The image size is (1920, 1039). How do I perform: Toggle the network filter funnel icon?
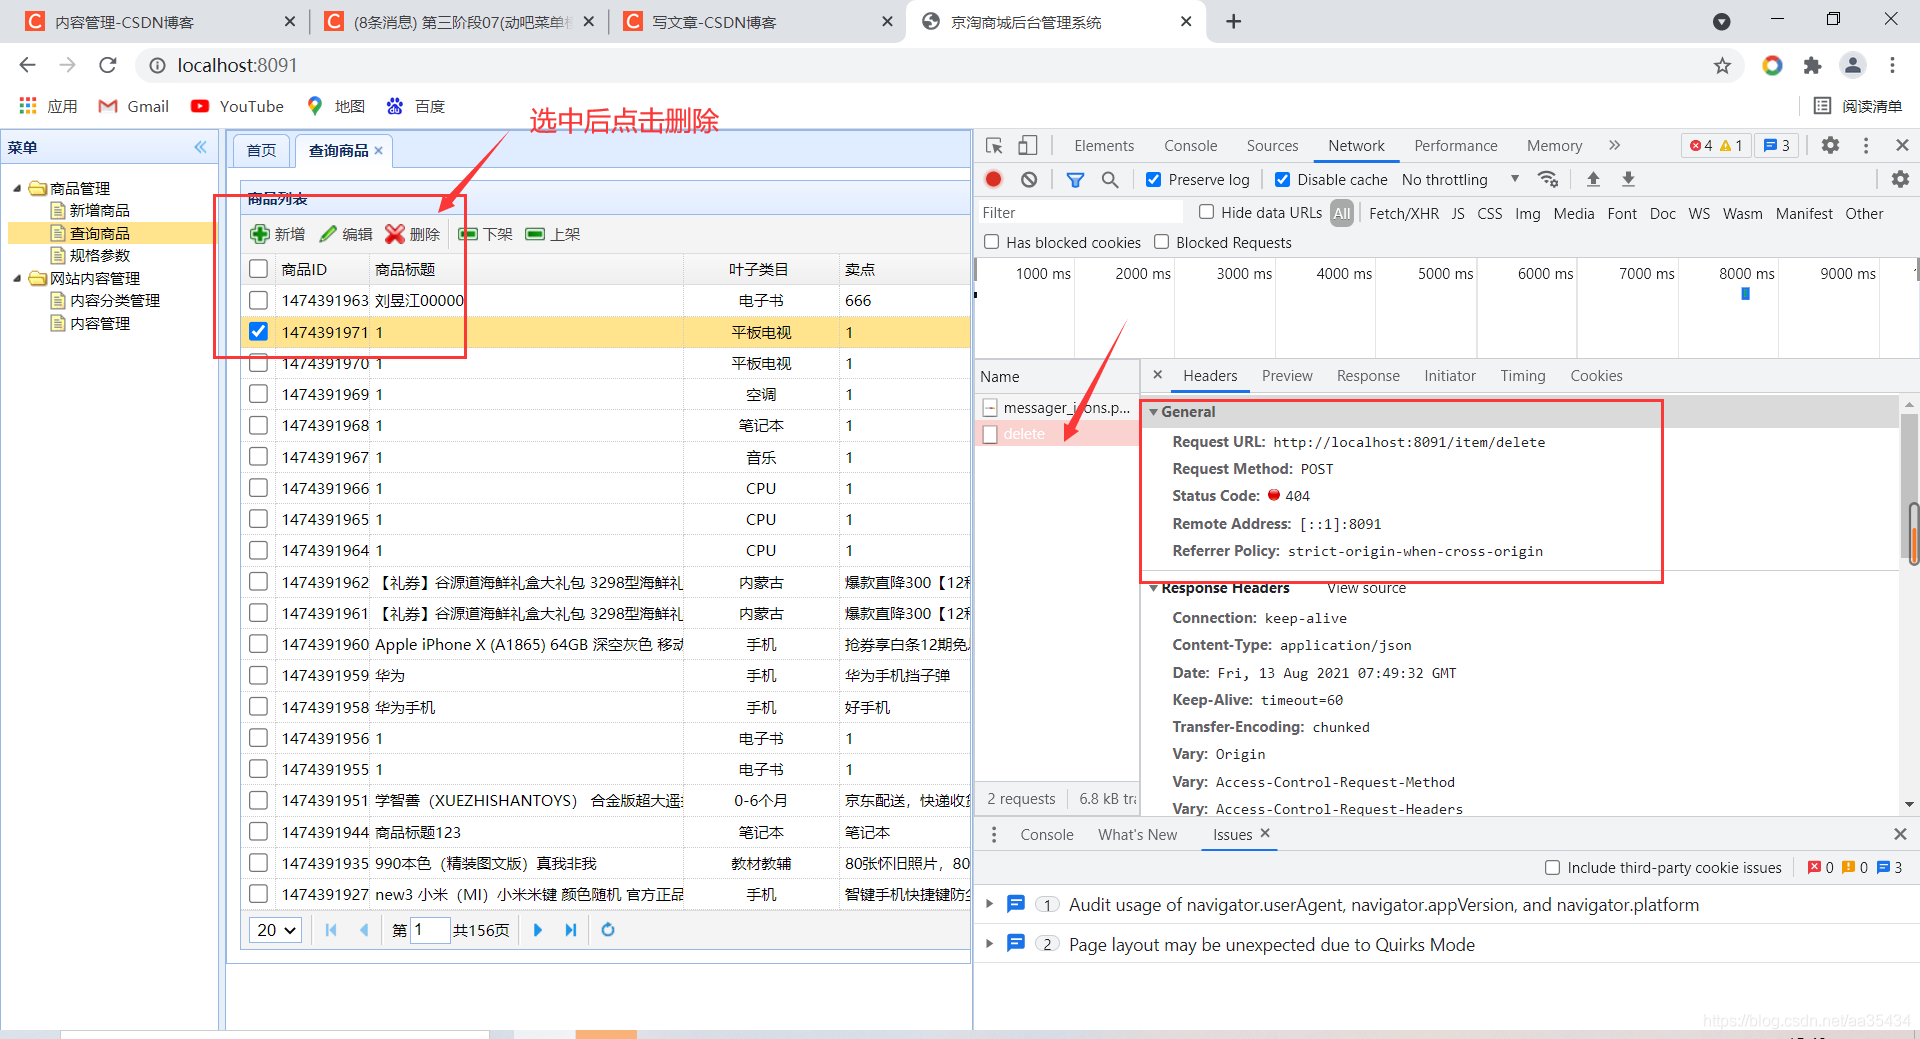pos(1075,180)
